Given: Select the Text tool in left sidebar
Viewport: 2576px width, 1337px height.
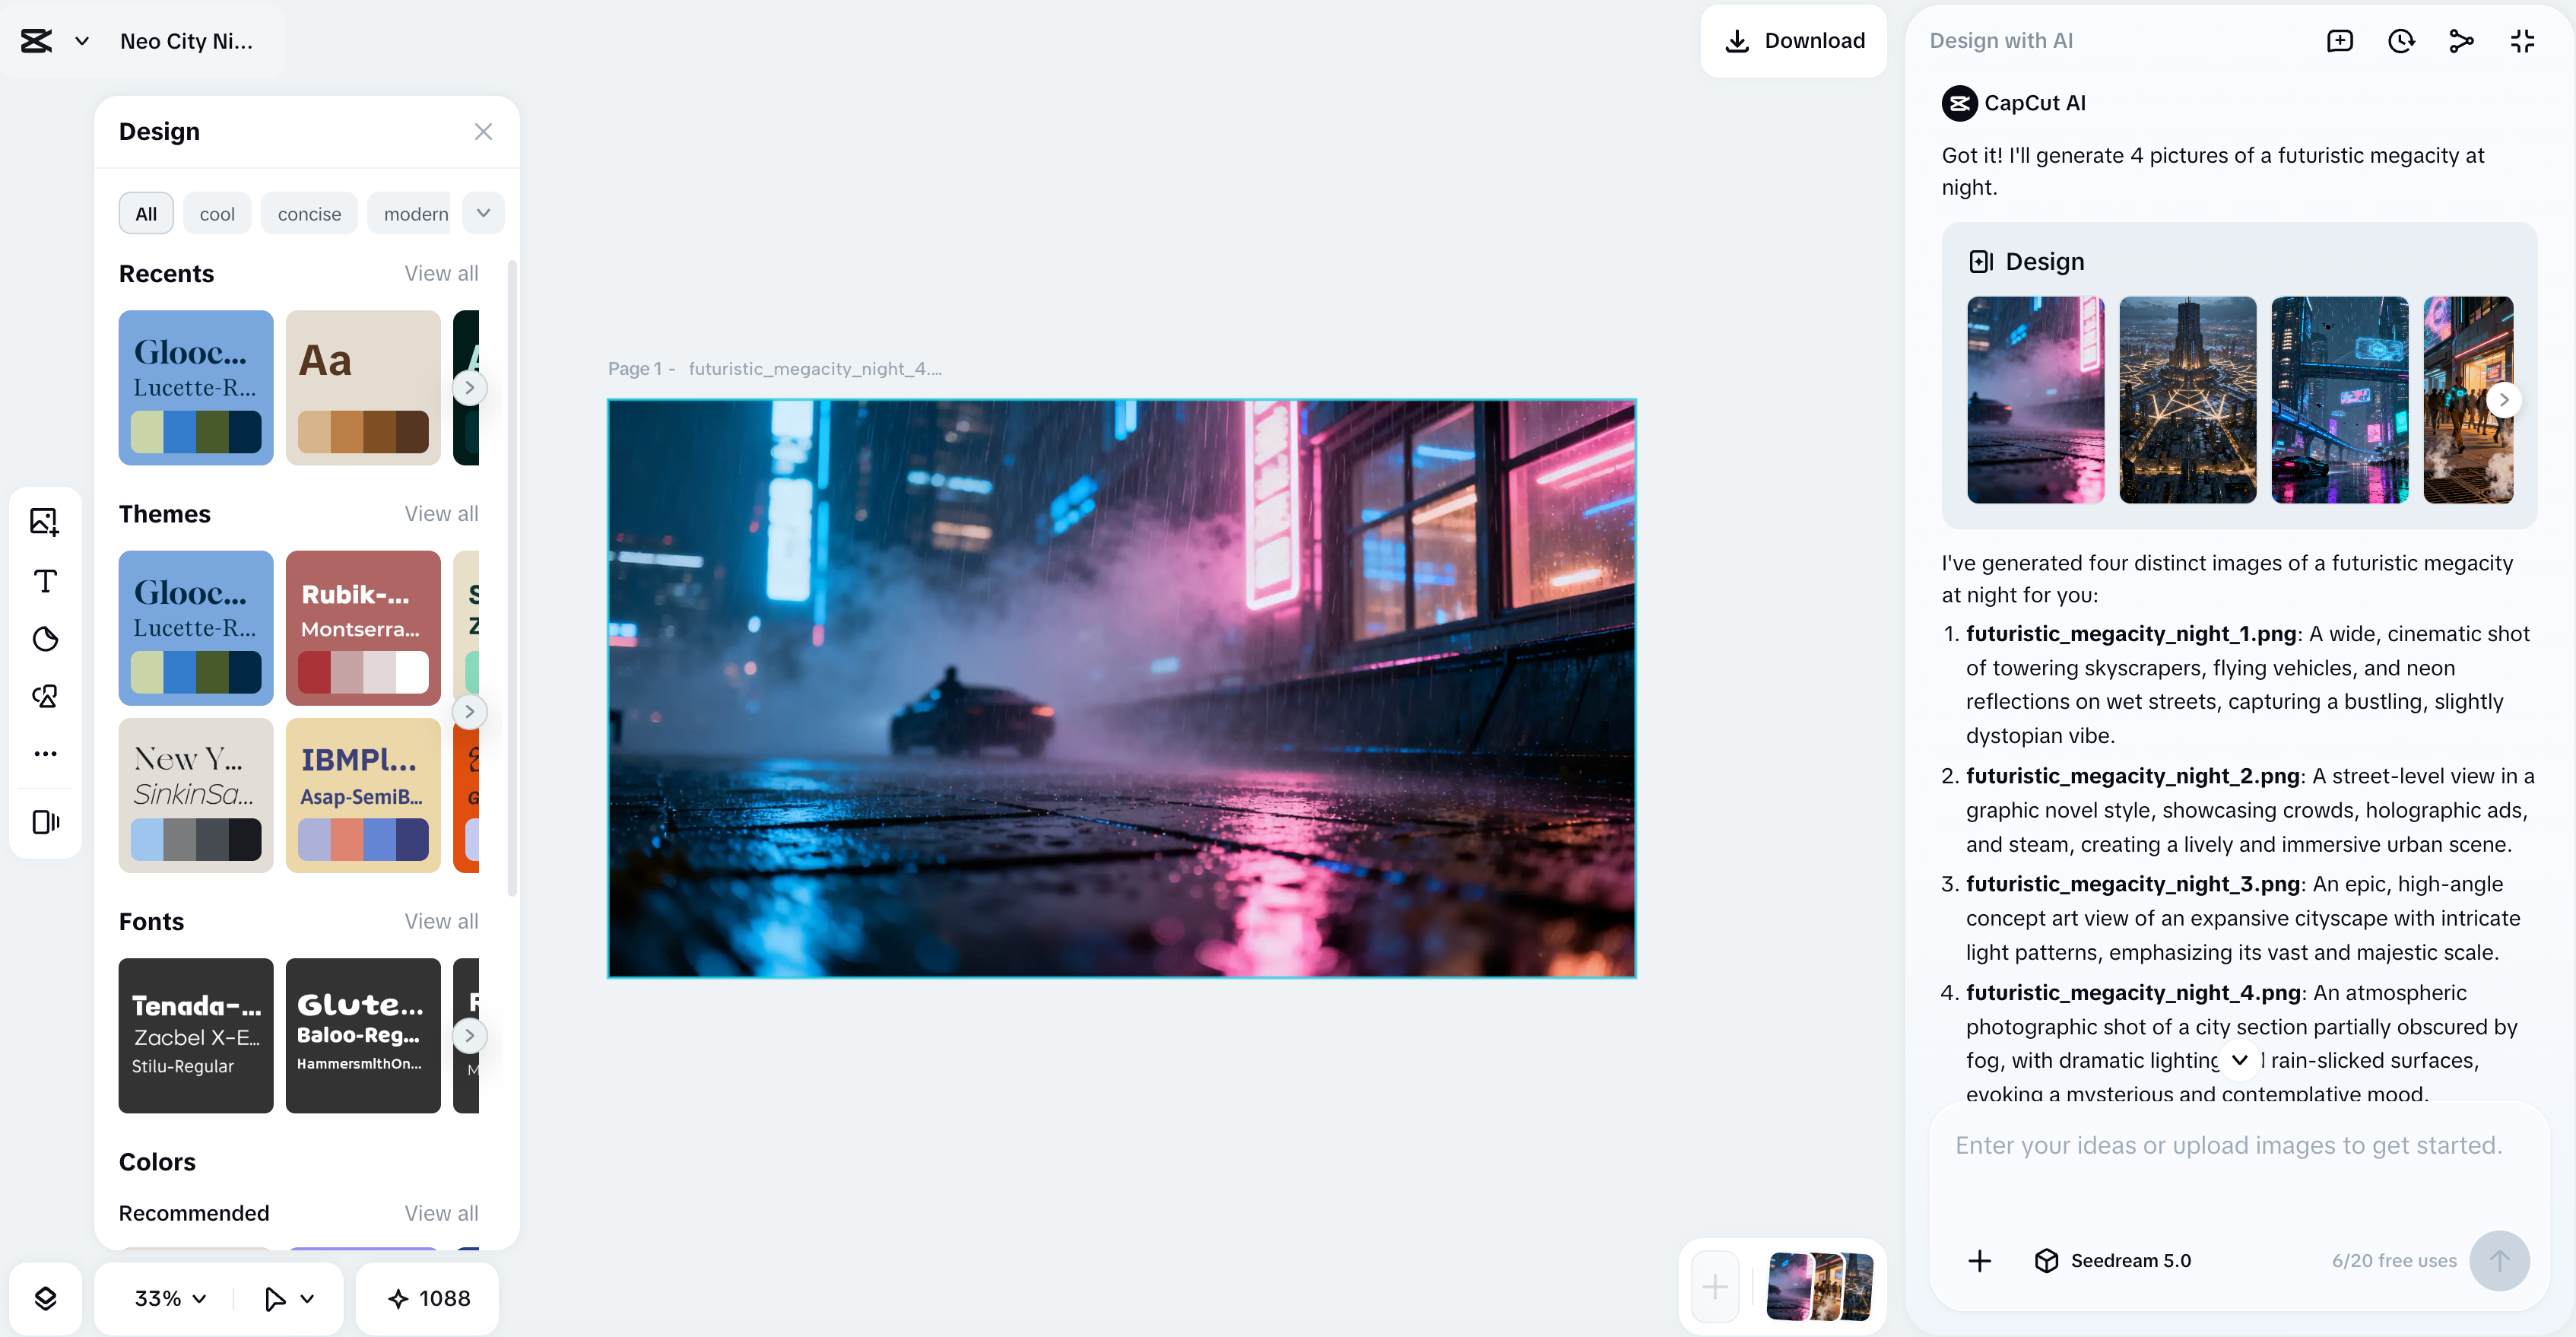Looking at the screenshot, I should point(45,581).
